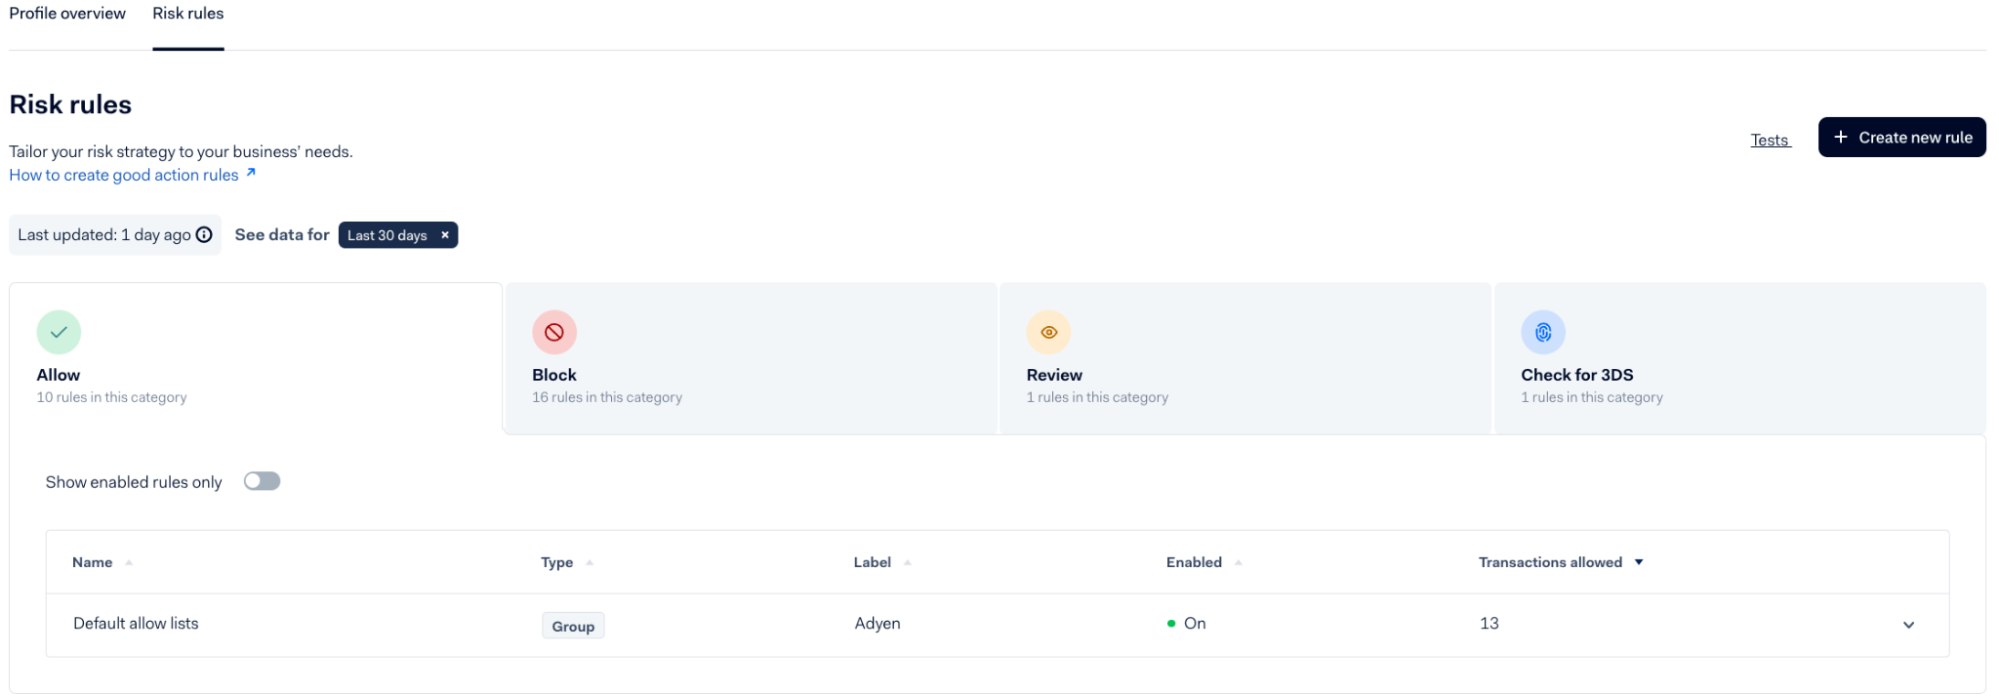Click the plus icon in Create new rule
1999x700 pixels.
click(x=1840, y=137)
